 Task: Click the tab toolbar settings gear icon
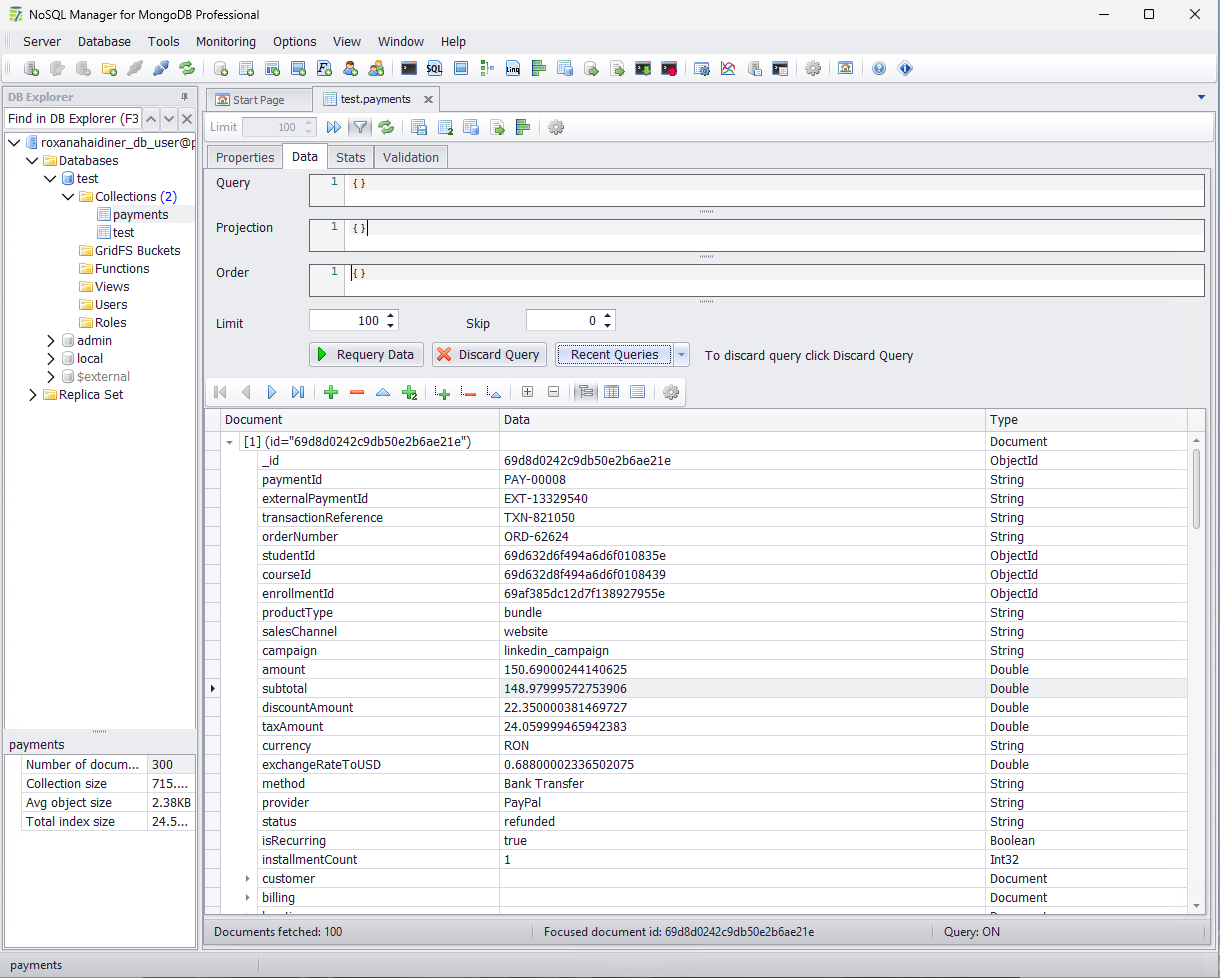pos(556,127)
